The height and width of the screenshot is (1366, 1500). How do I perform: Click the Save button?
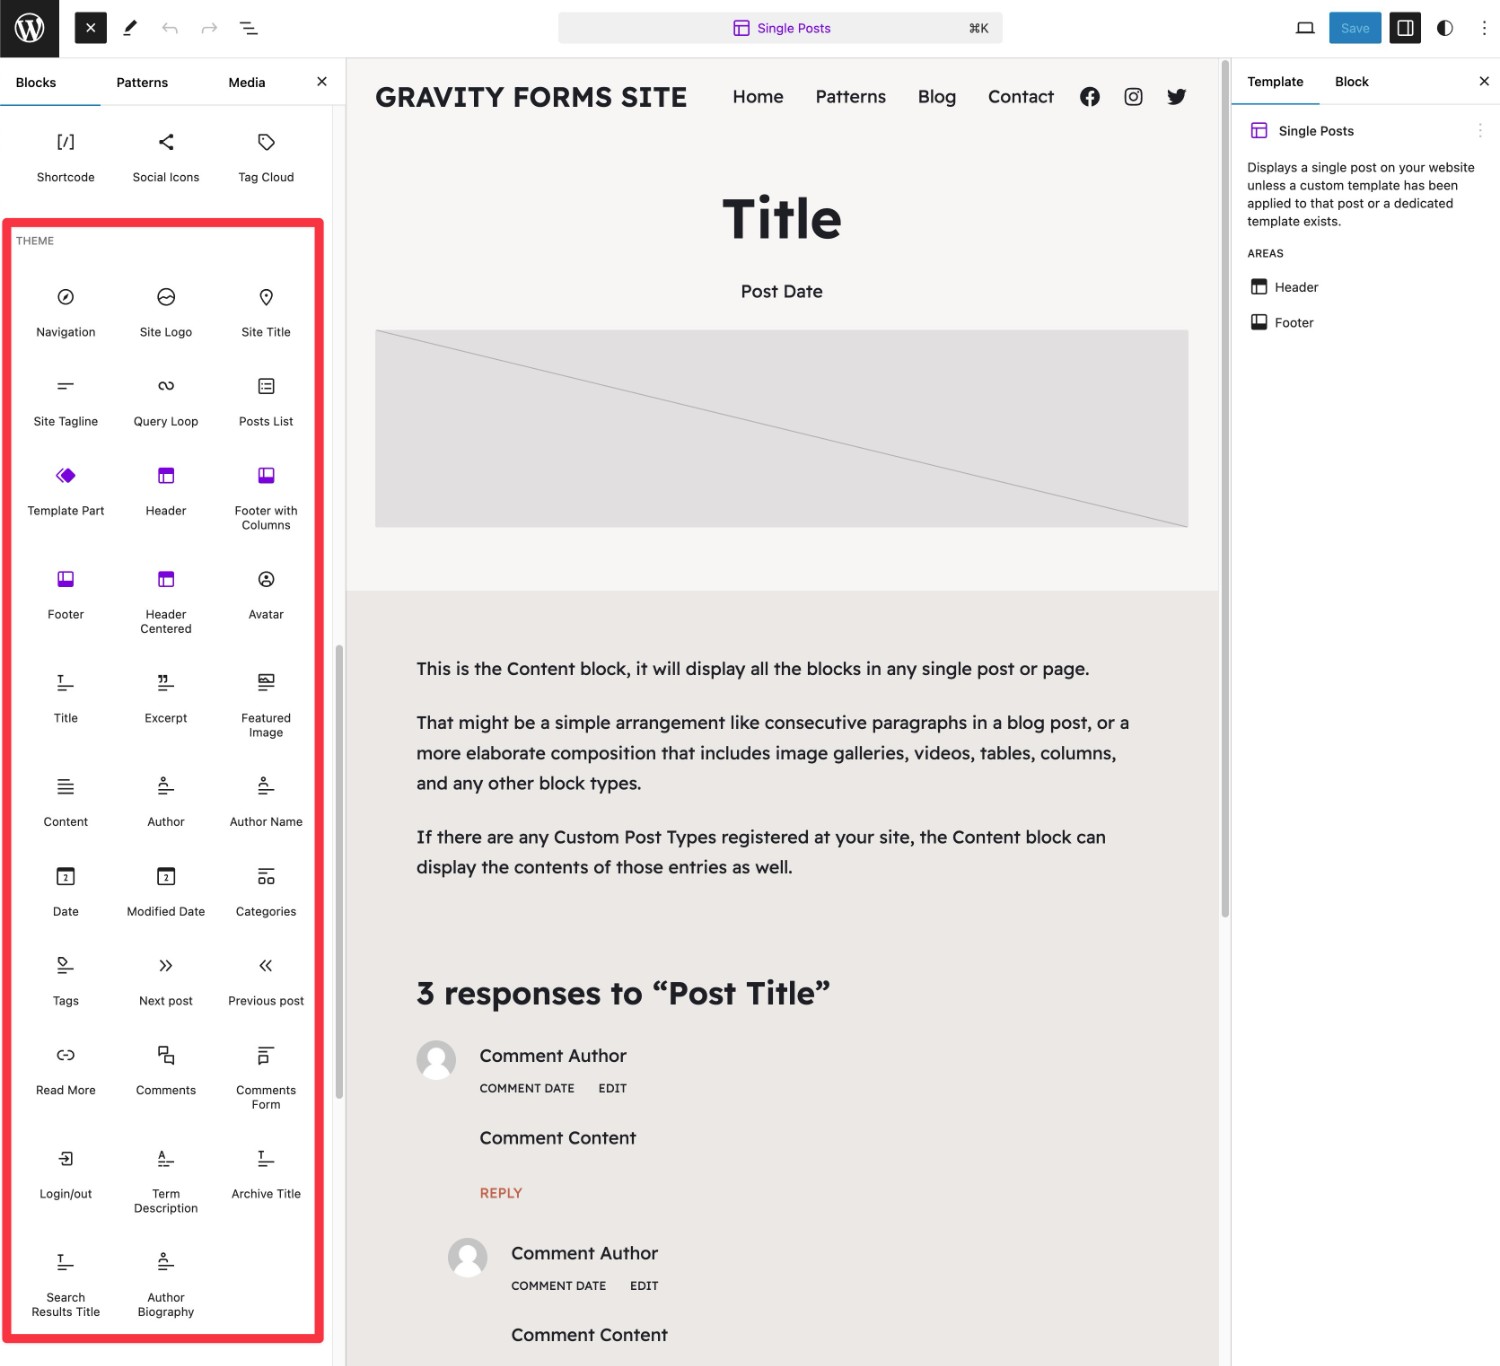click(x=1355, y=28)
